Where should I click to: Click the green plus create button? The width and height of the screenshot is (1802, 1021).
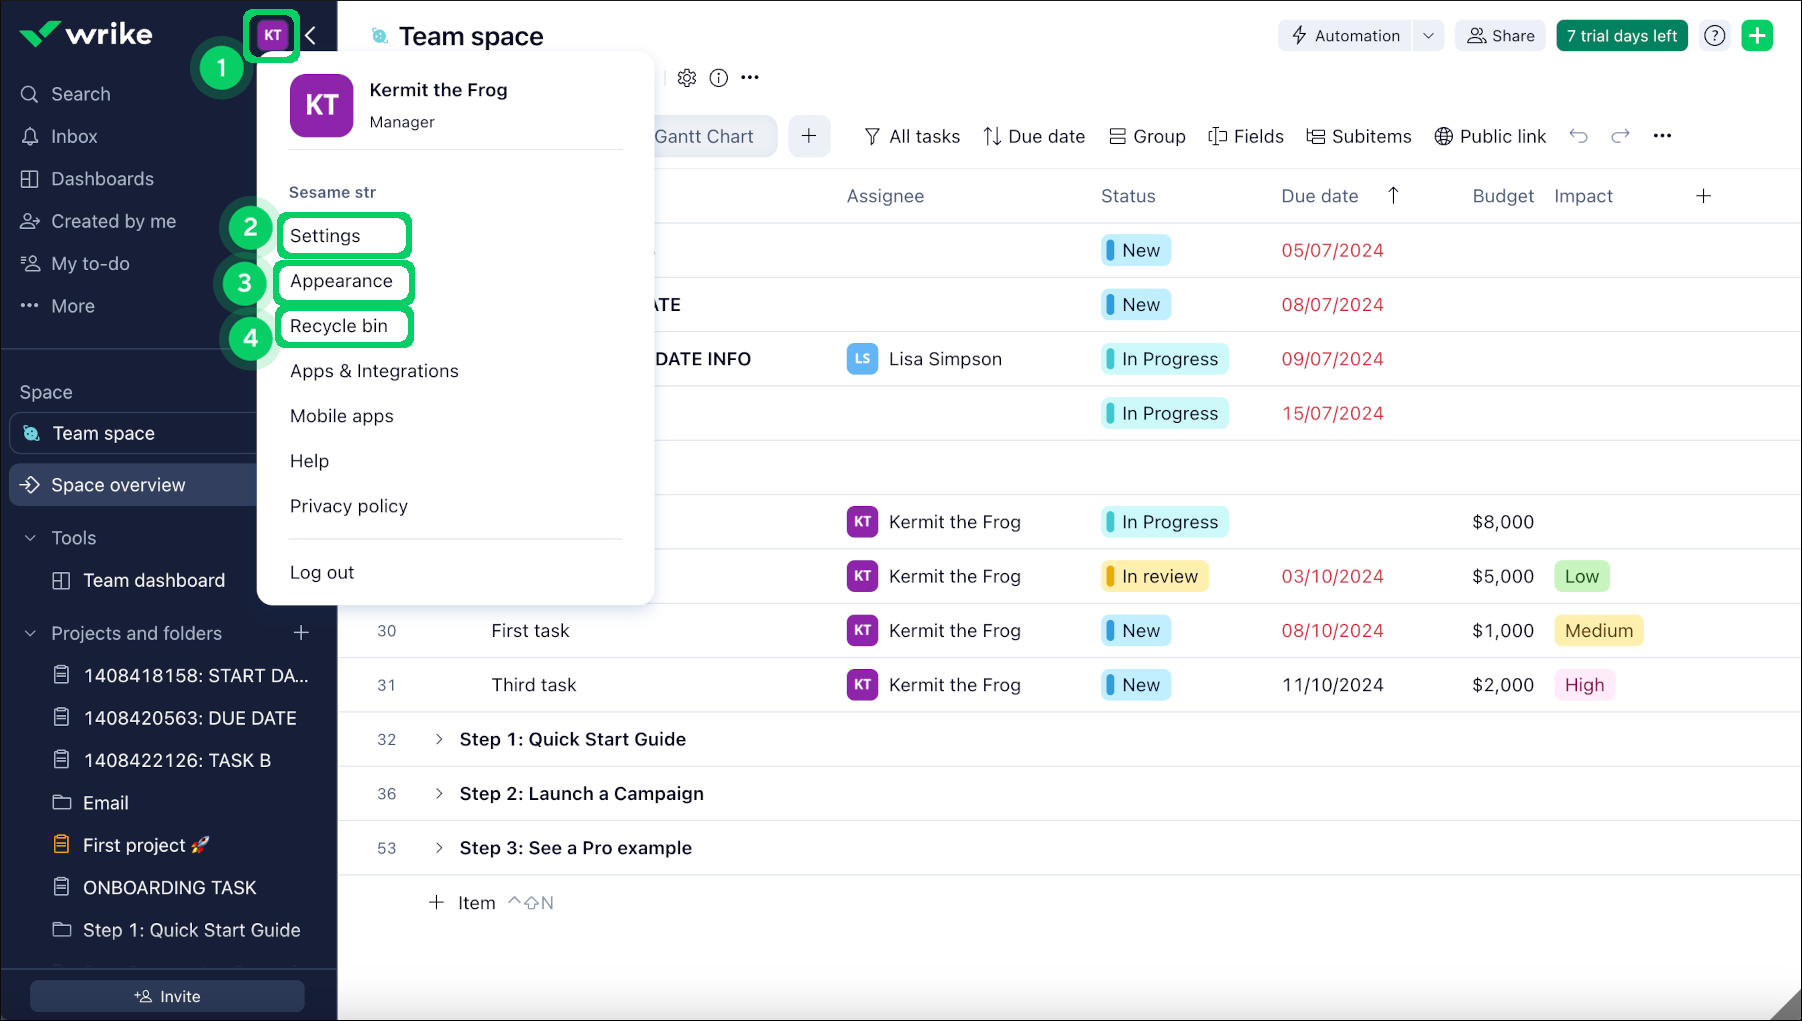coord(1756,36)
